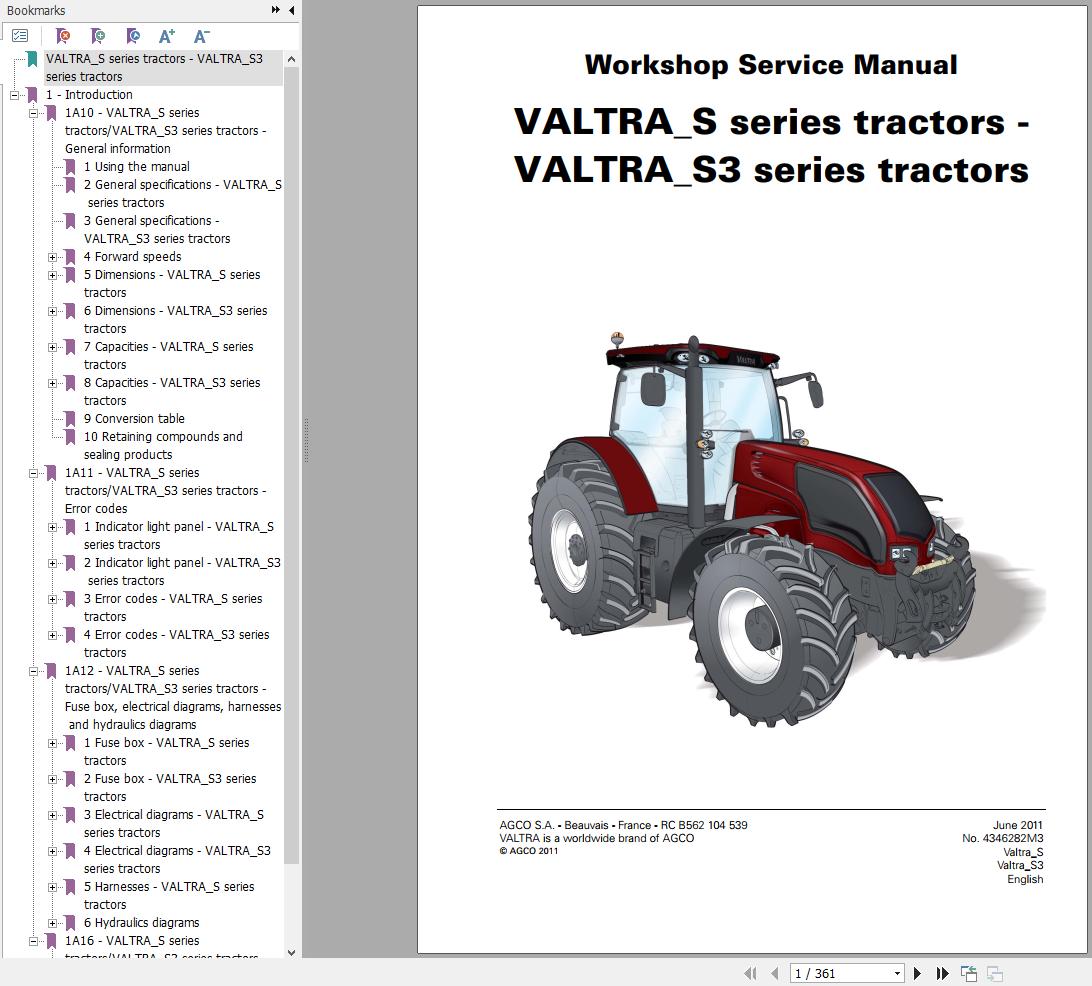Select '3 Electrical diagrams - VALTRA_S' bookmark

click(173, 823)
